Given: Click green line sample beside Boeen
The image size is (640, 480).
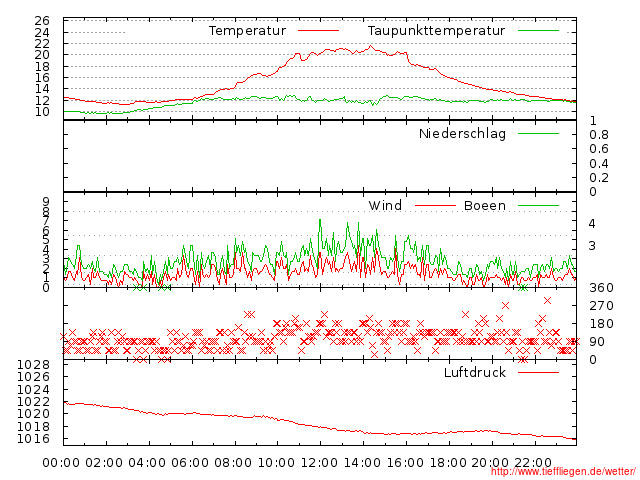Looking at the screenshot, I should coord(538,205).
